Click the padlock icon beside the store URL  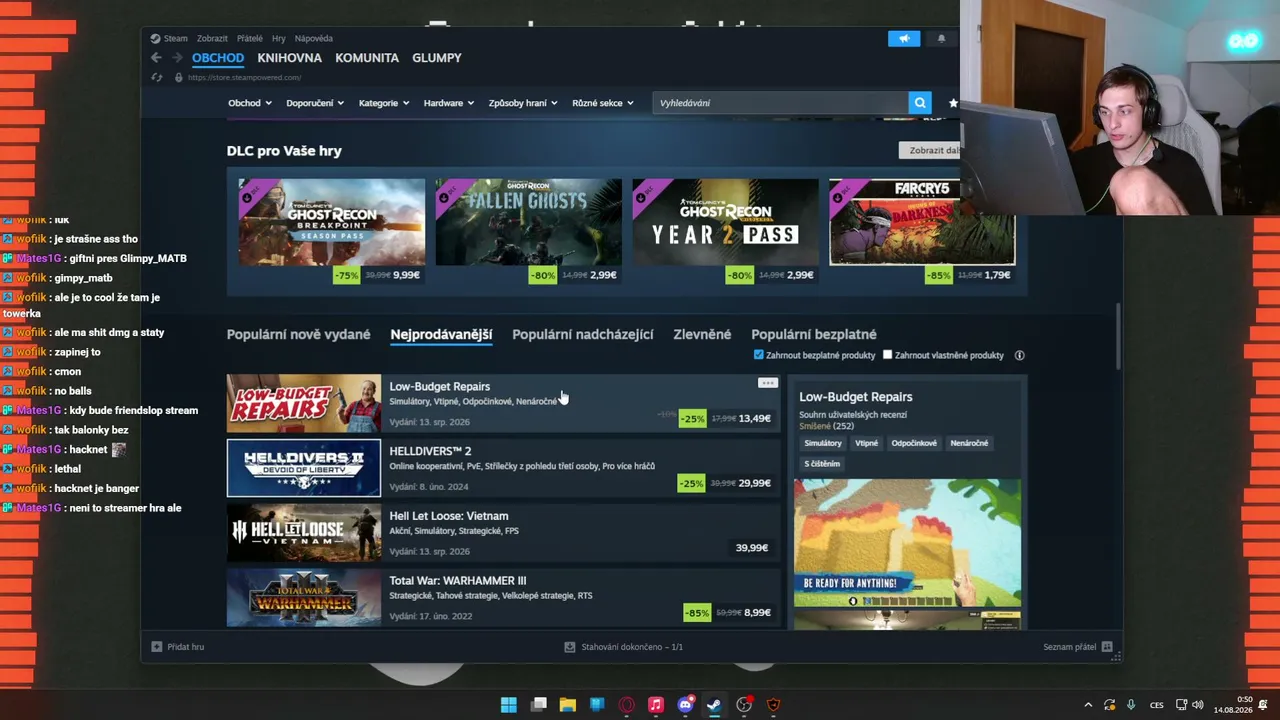point(179,77)
